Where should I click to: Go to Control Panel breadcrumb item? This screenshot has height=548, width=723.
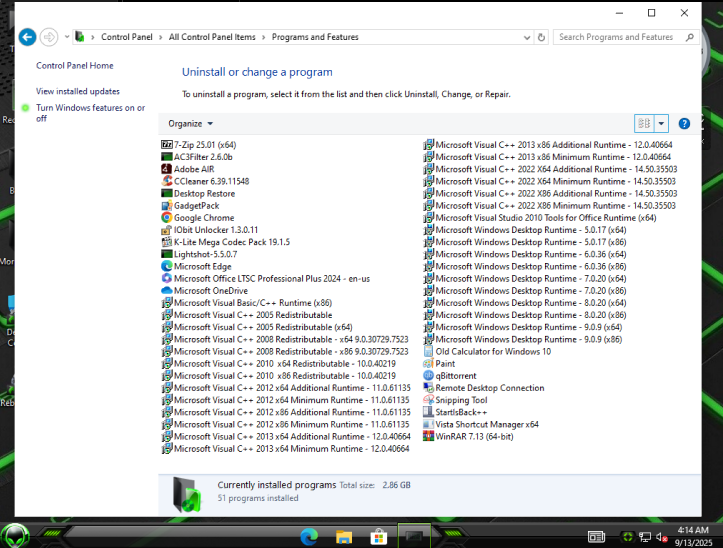[127, 37]
